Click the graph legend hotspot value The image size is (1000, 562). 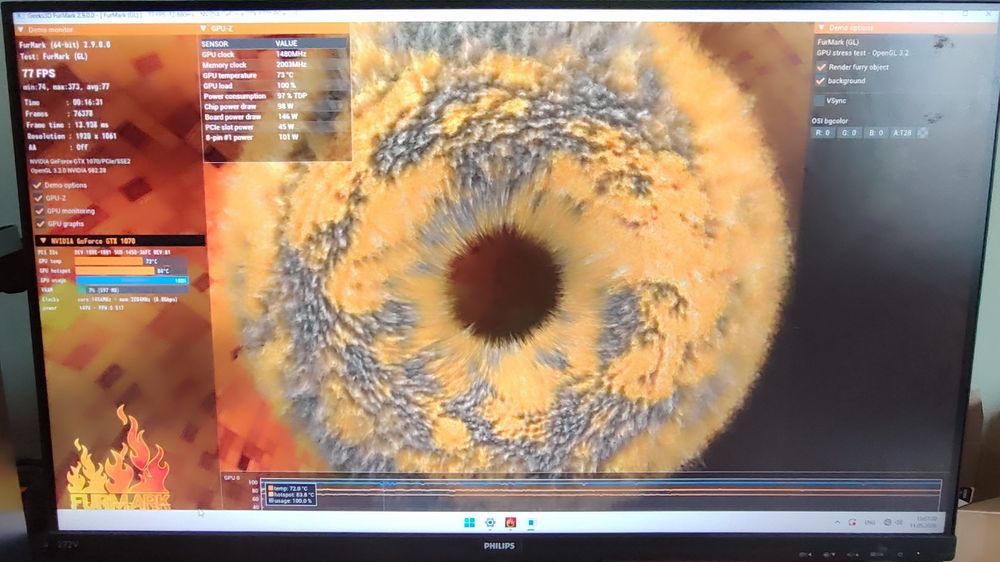pyautogui.click(x=291, y=494)
